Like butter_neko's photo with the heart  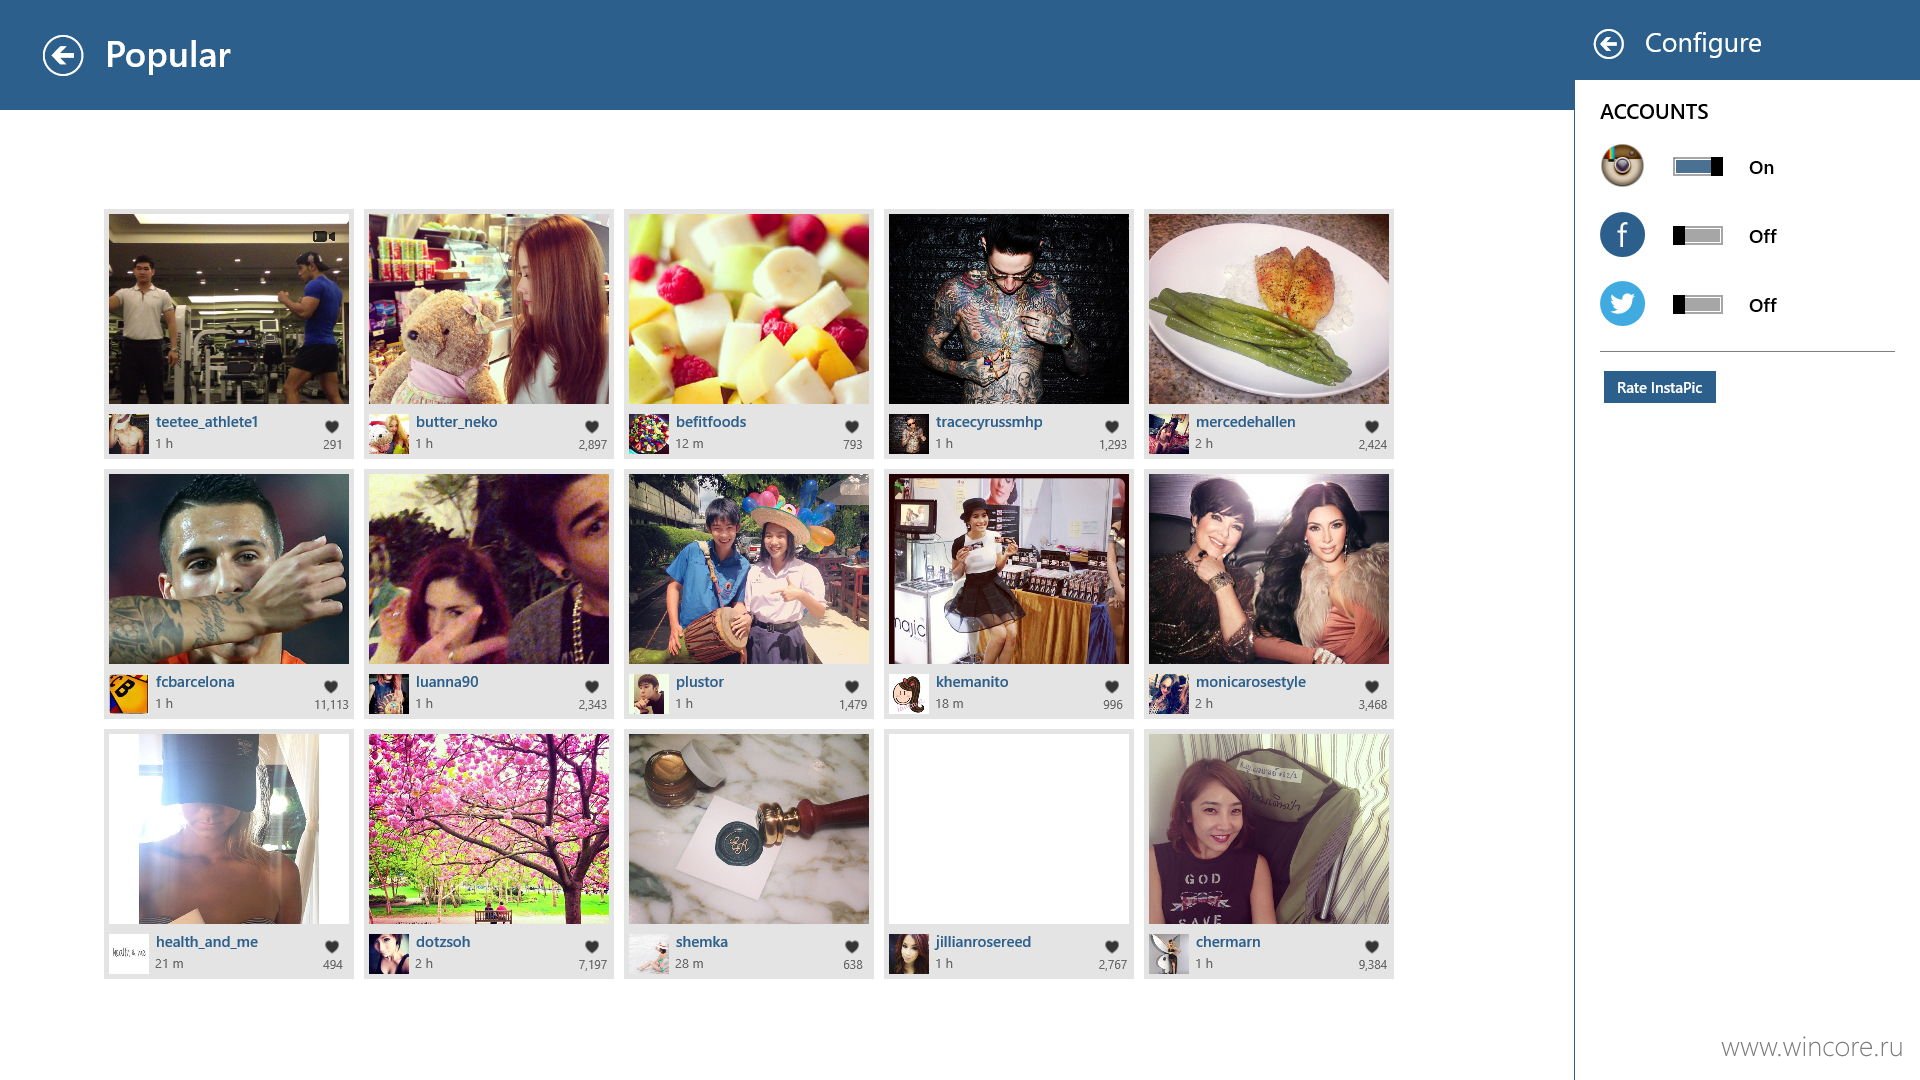[591, 426]
